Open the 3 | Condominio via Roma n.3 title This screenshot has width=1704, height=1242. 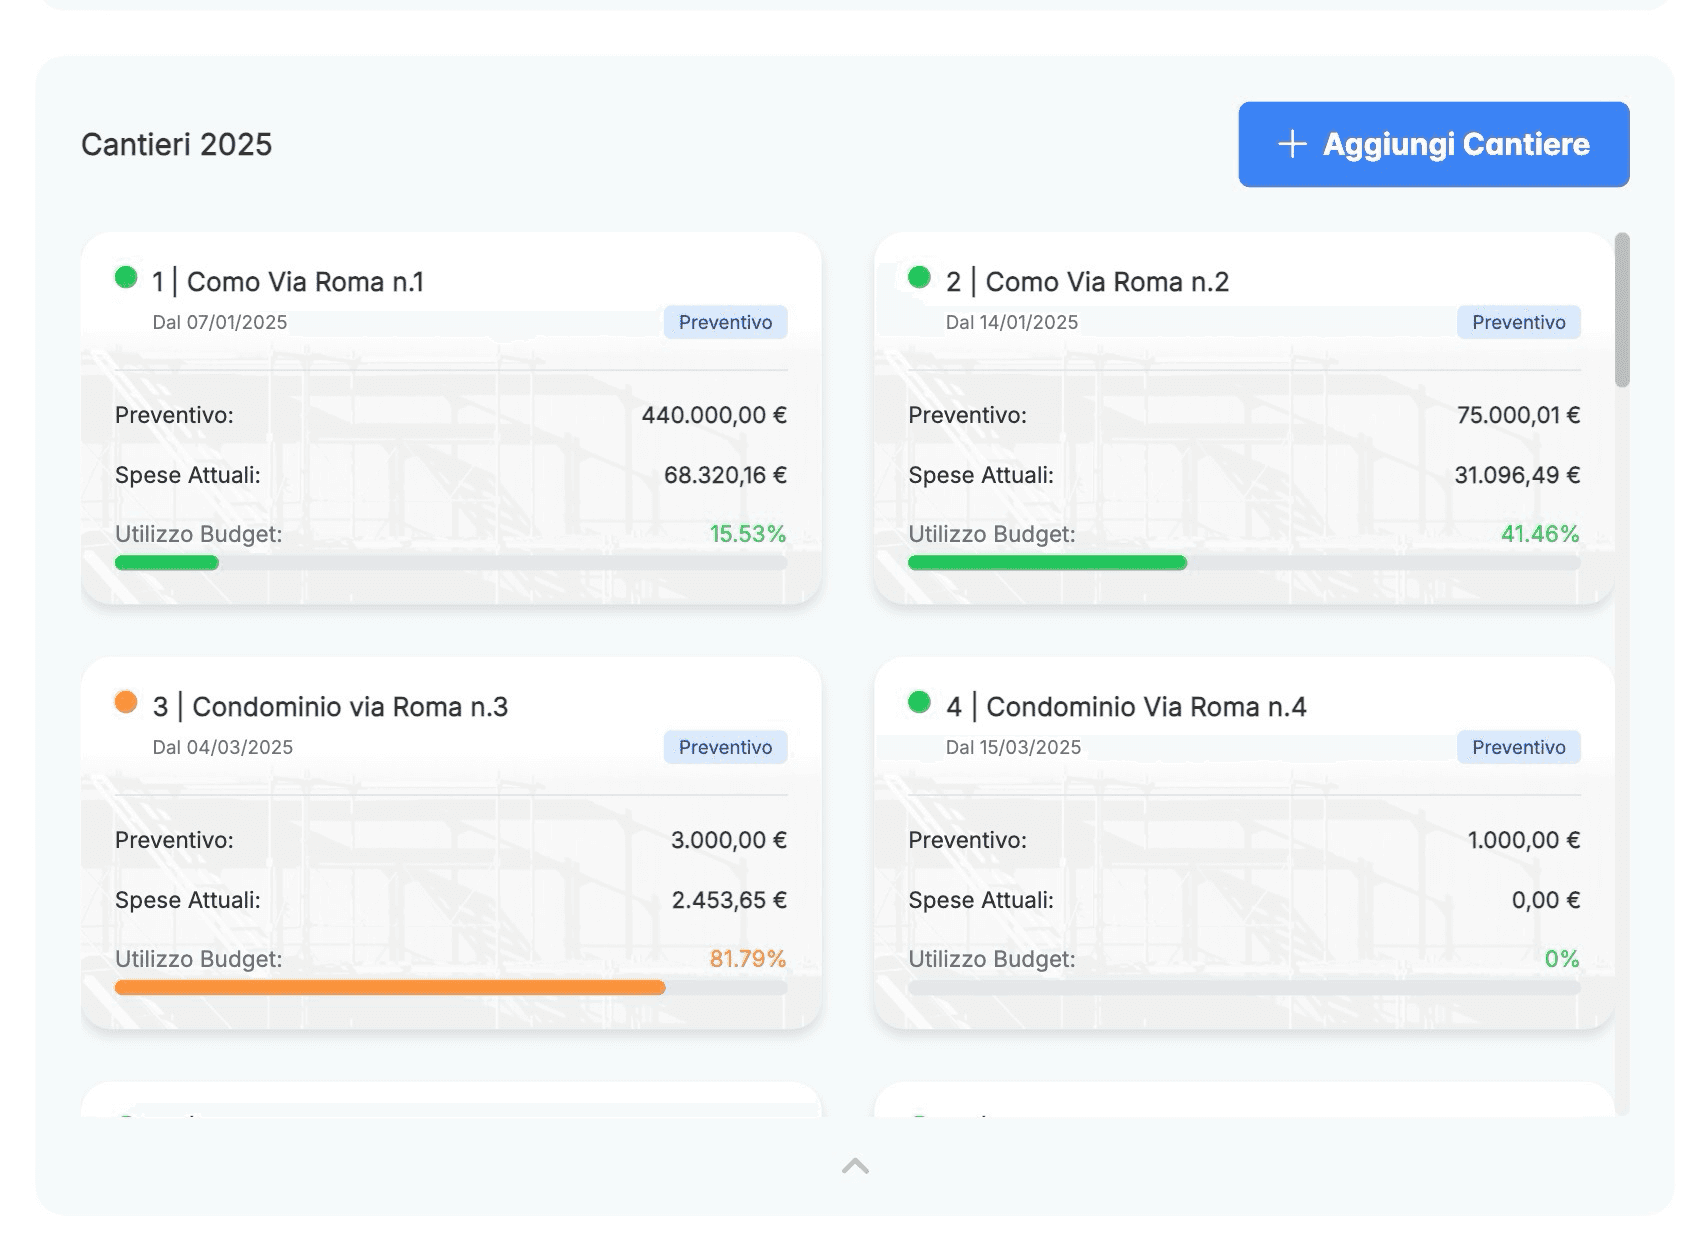pos(330,707)
